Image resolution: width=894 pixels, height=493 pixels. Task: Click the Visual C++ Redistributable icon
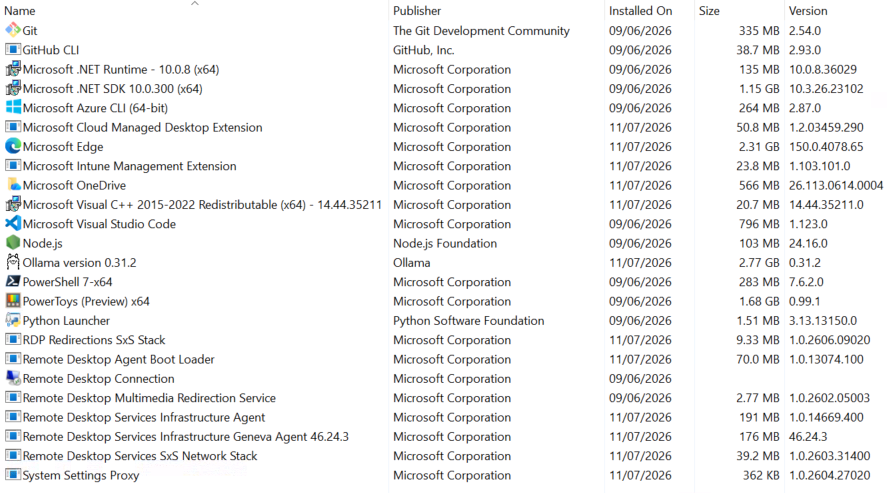tap(13, 205)
